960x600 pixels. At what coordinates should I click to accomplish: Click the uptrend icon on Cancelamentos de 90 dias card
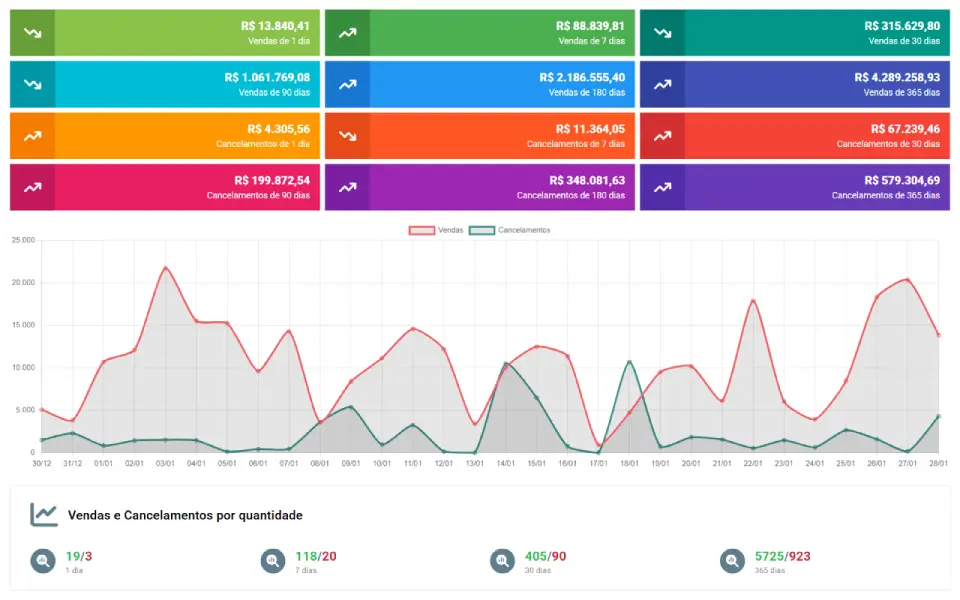(x=32, y=187)
